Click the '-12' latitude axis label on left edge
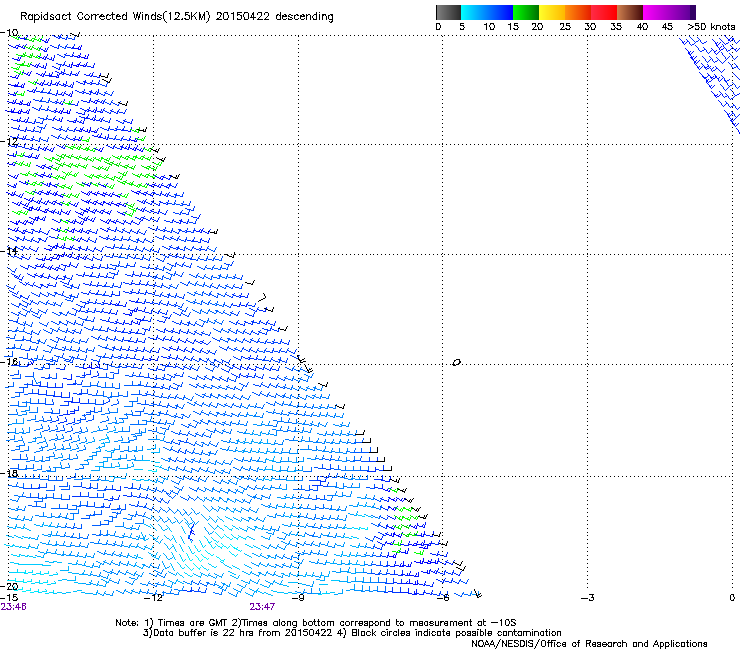 click(x=9, y=141)
